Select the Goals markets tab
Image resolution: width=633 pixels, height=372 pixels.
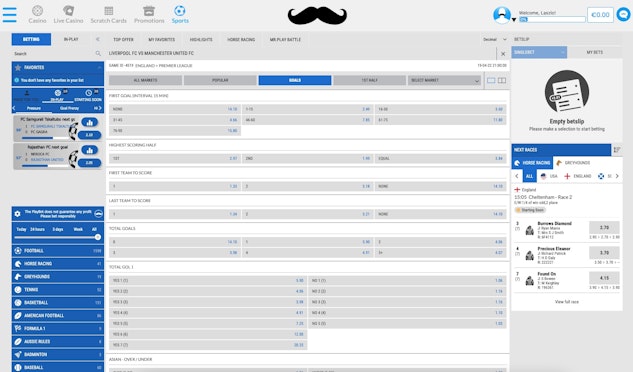pos(295,80)
